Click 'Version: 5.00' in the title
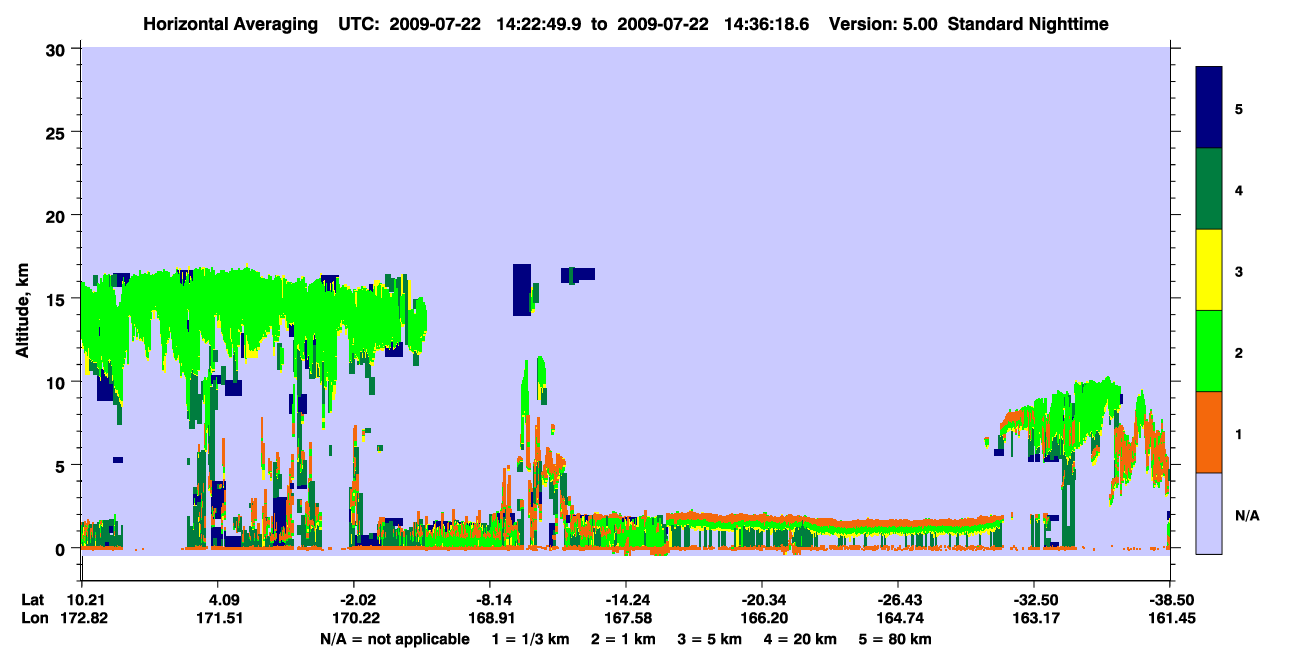1300x667 pixels. pyautogui.click(x=883, y=23)
